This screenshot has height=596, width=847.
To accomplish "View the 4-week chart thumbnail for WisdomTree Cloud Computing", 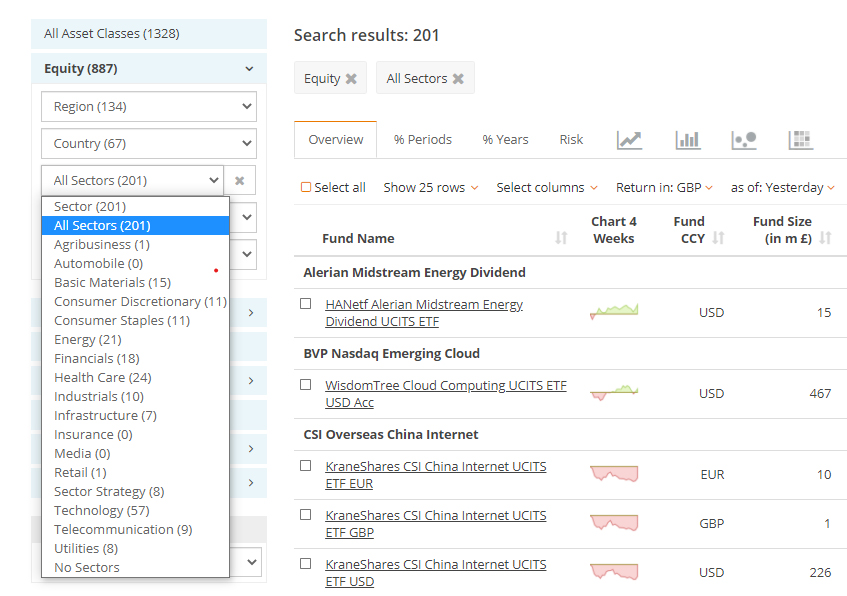I will [614, 392].
